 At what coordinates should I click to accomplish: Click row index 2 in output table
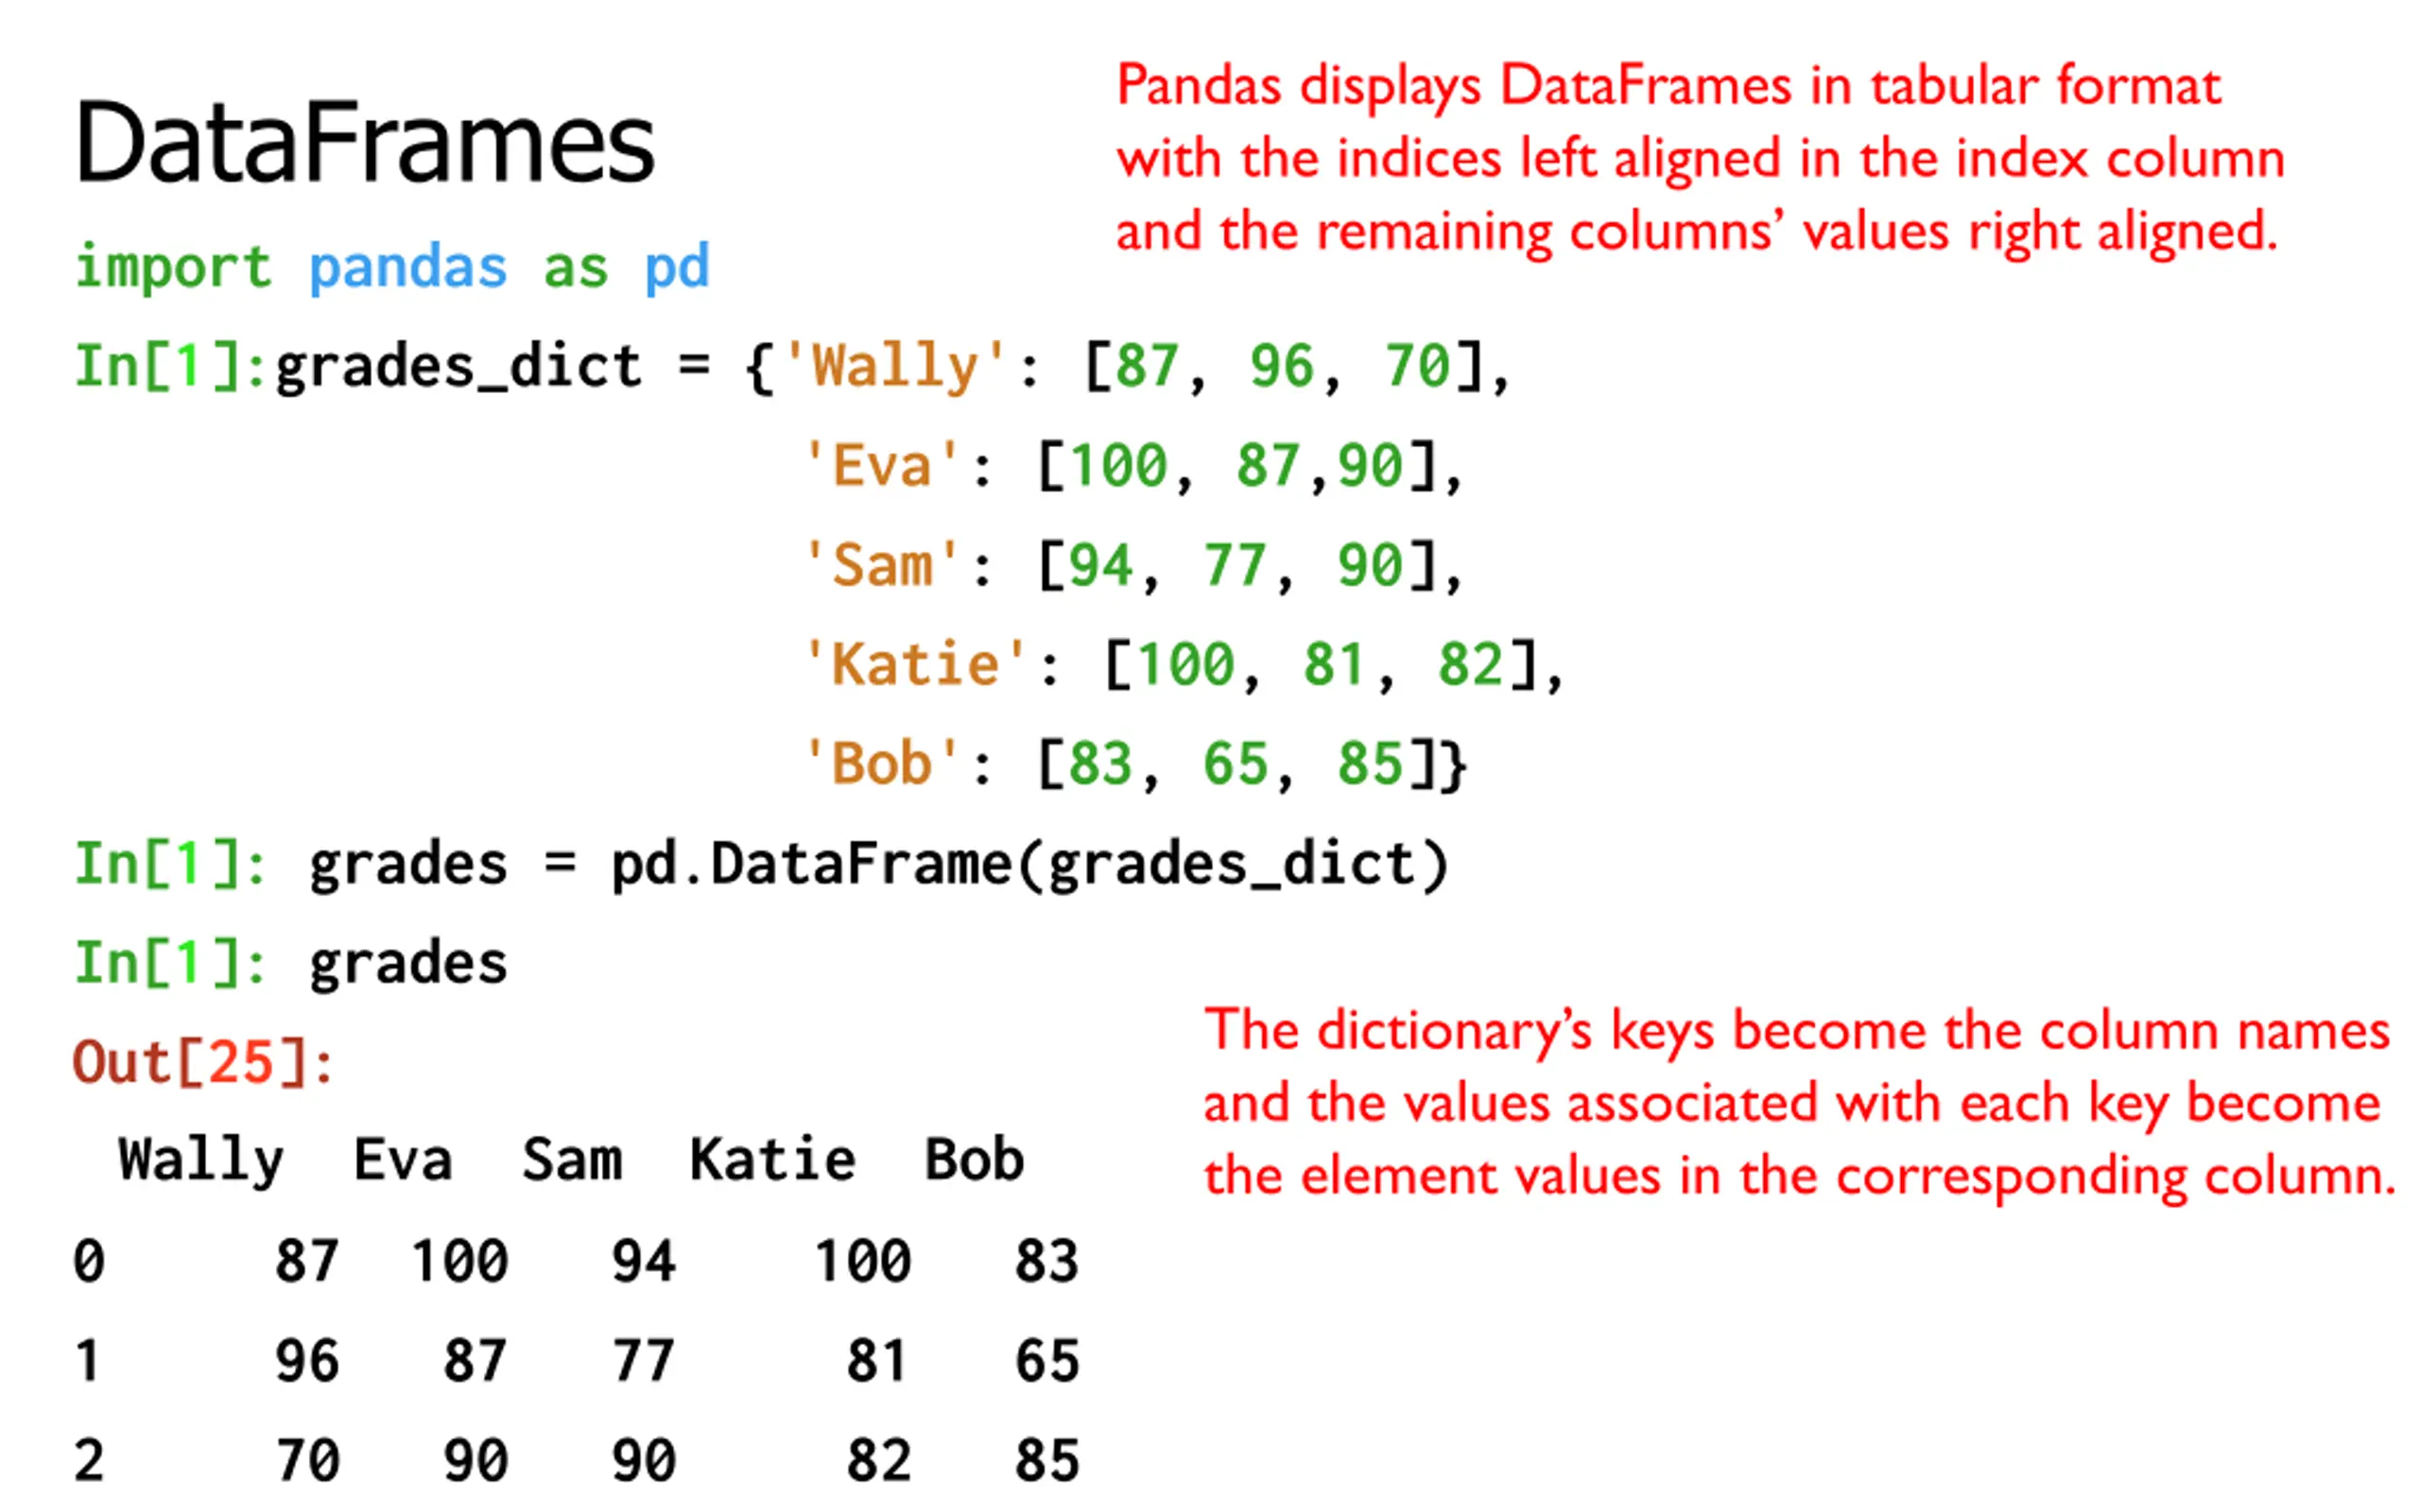(89, 1461)
